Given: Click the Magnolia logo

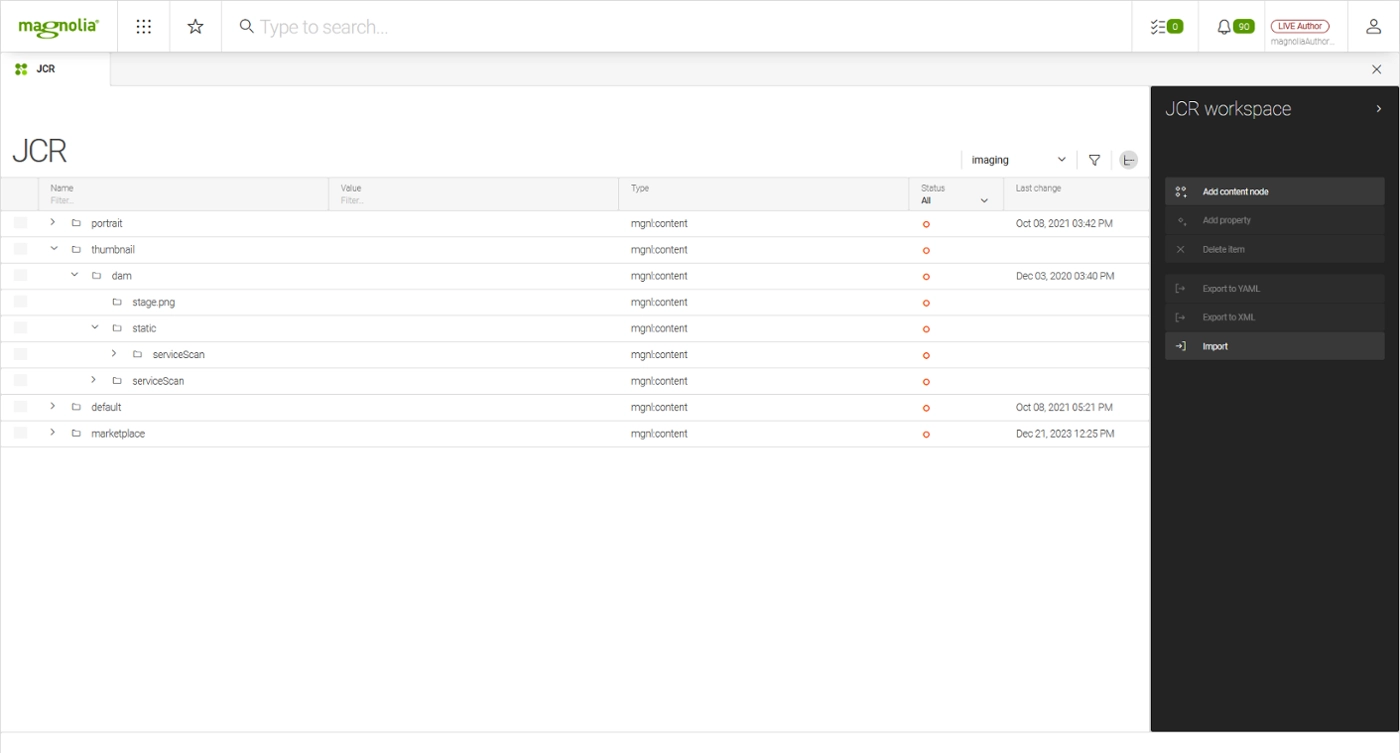Looking at the screenshot, I should pyautogui.click(x=58, y=27).
